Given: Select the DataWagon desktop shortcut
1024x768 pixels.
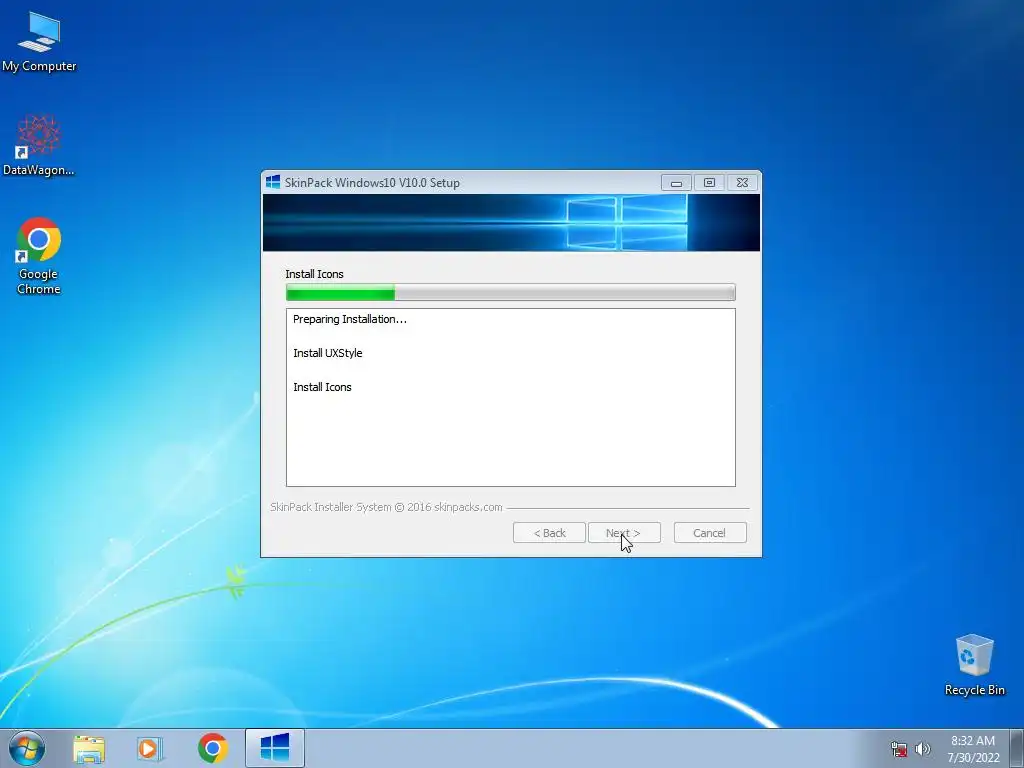Looking at the screenshot, I should [x=39, y=145].
